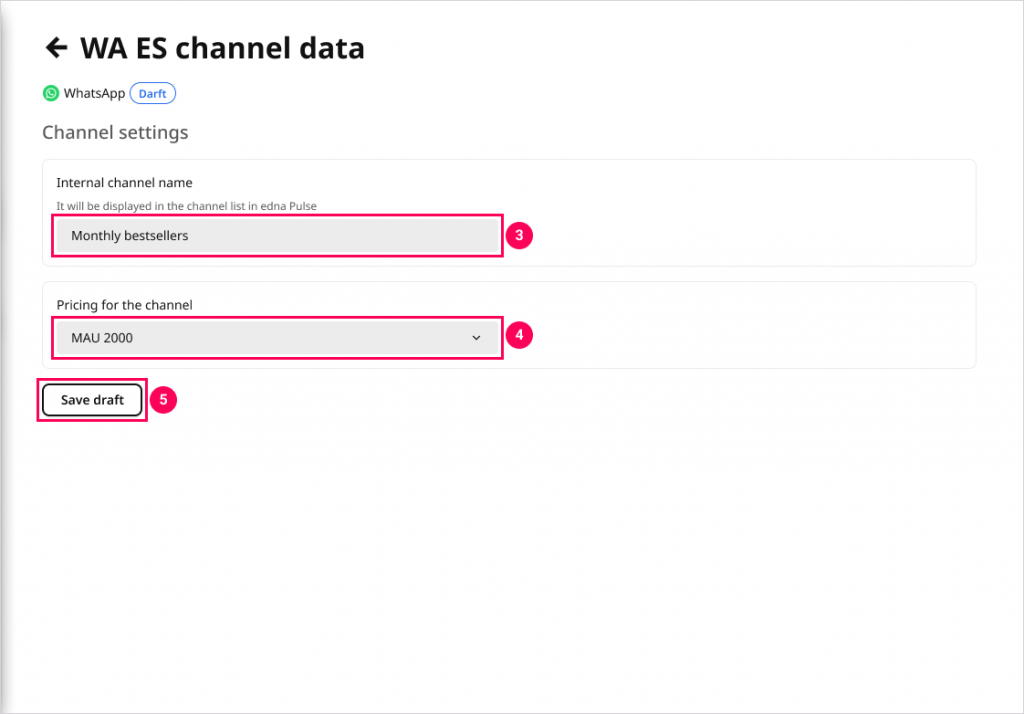1024x714 pixels.
Task: Click the pink step marker numbered 3
Action: tap(519, 236)
